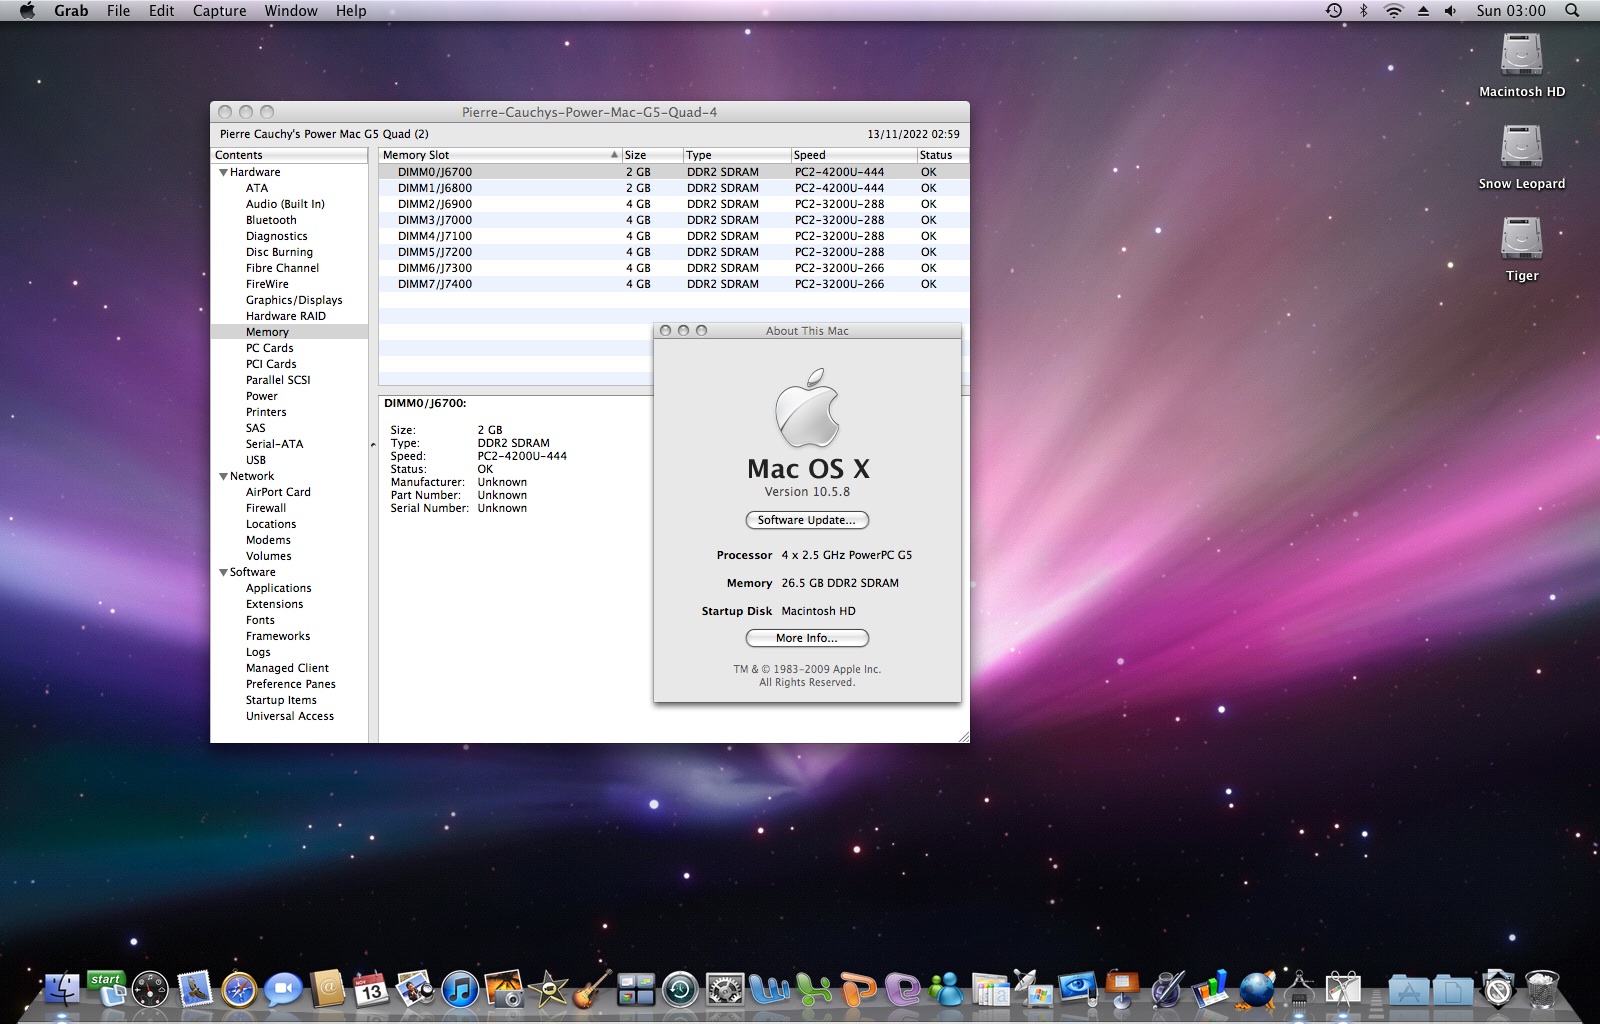This screenshot has height=1024, width=1600.
Task: Click the Software Update... button
Action: click(x=807, y=520)
